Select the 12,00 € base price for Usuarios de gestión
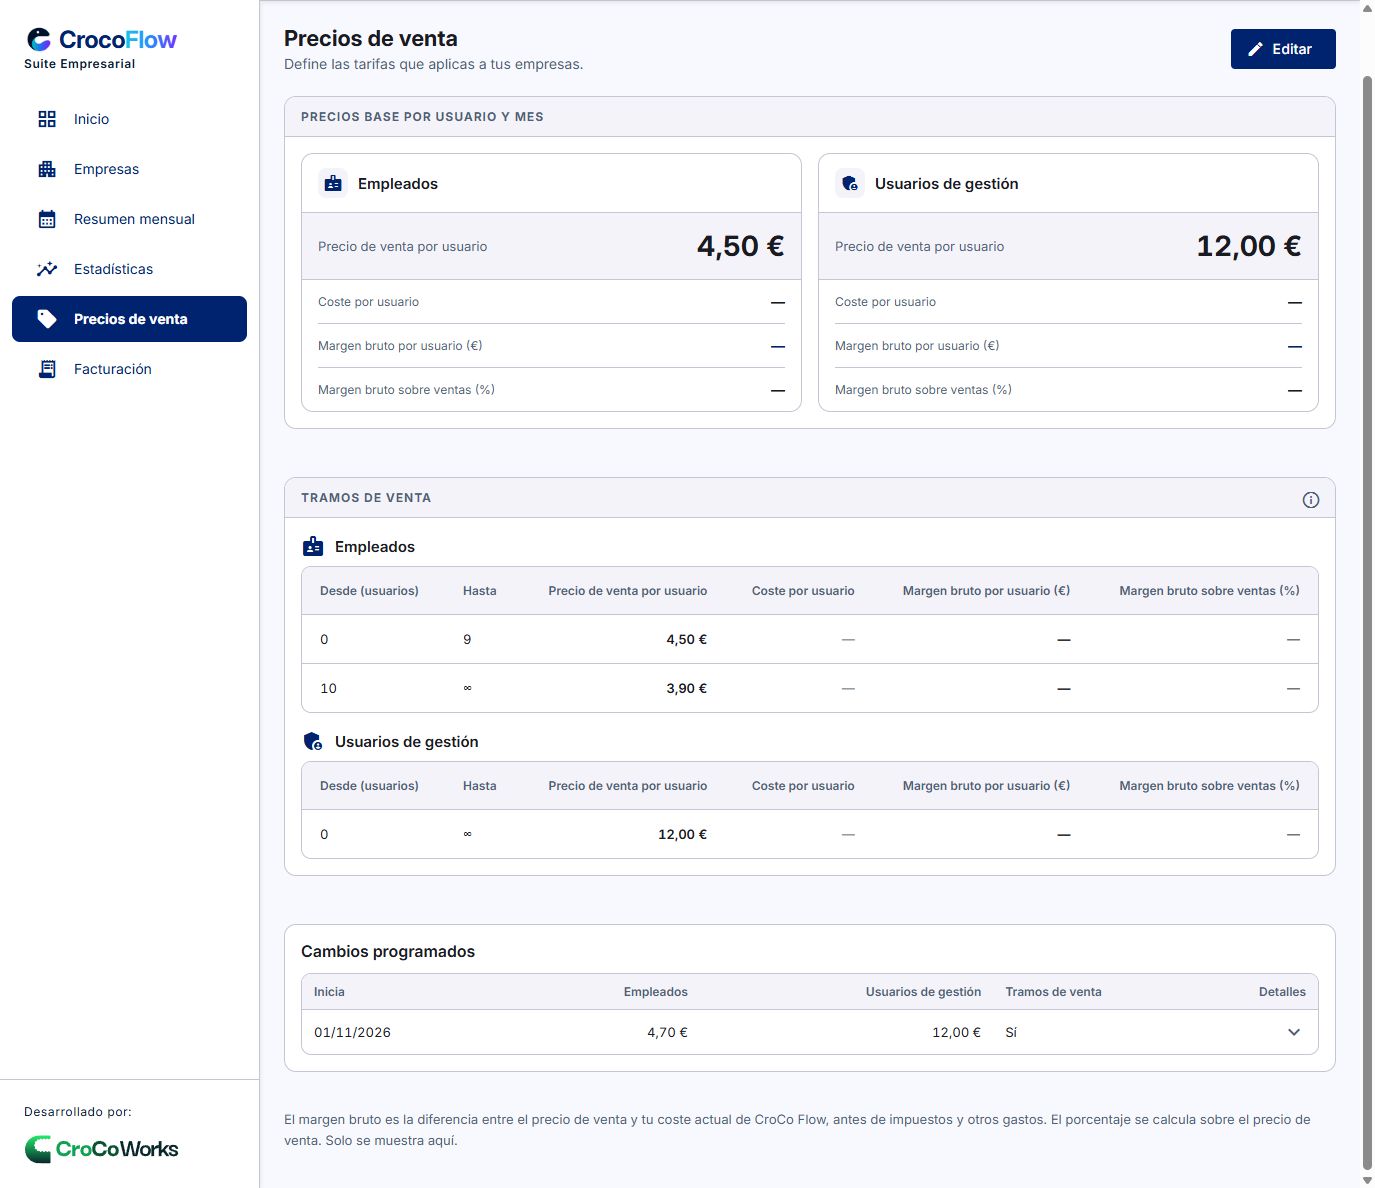1375x1188 pixels. (1249, 246)
